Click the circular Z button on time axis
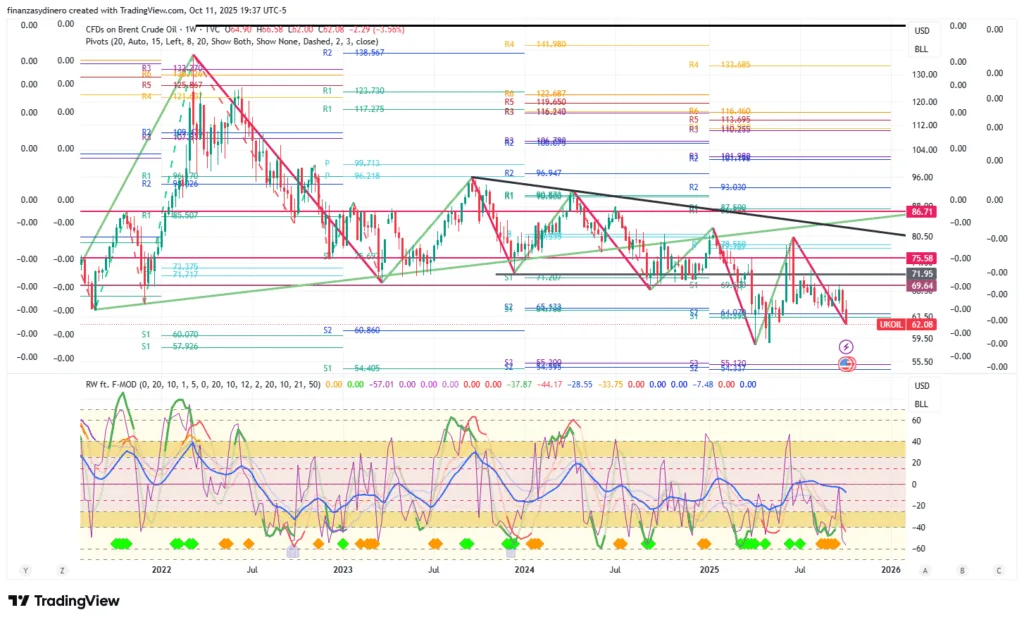Viewport: 1024px width, 622px height. pyautogui.click(x=62, y=570)
